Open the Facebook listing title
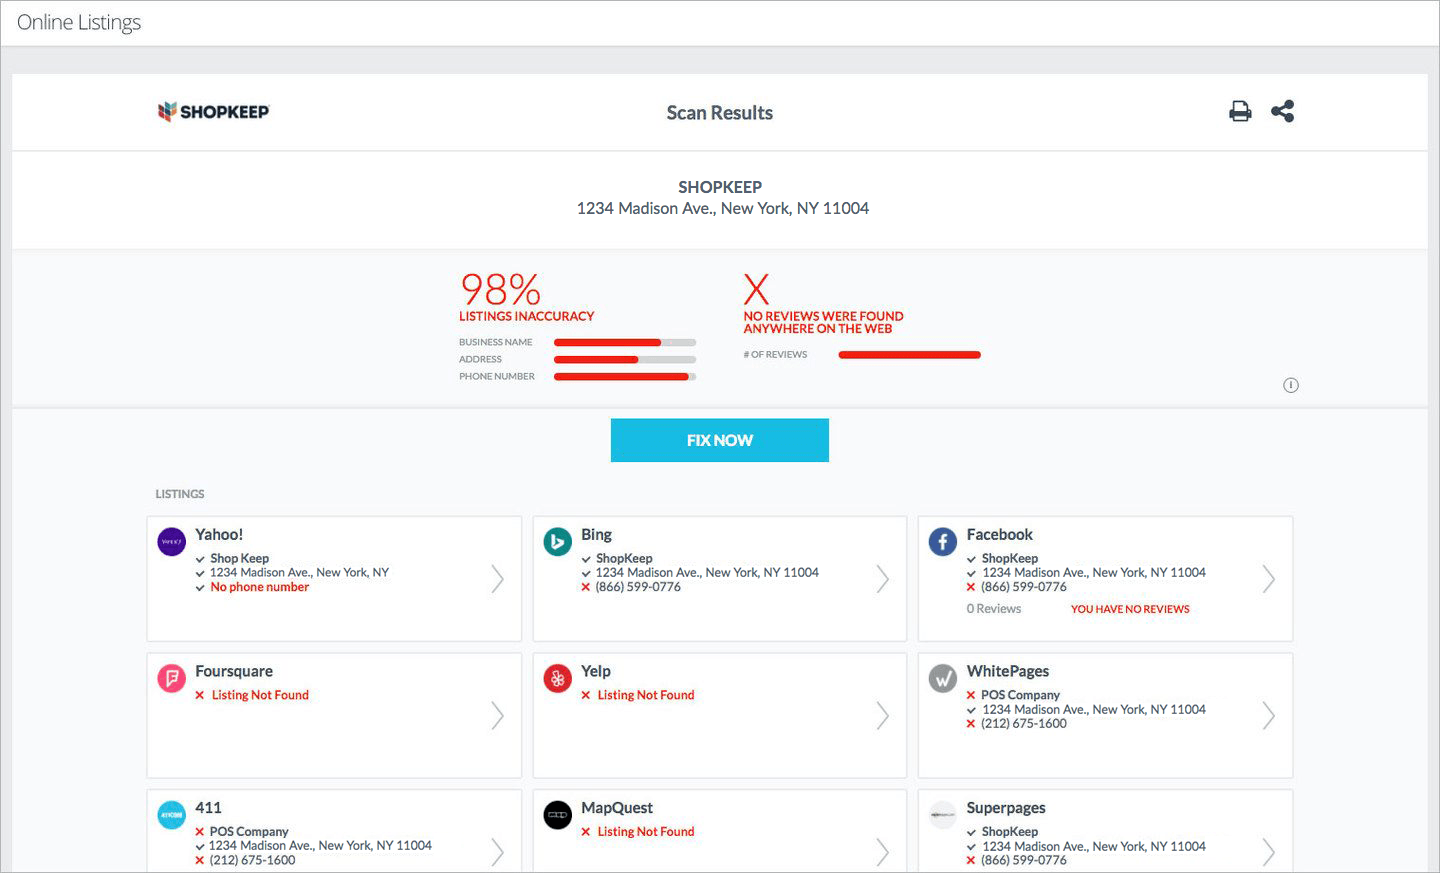The image size is (1440, 873). click(999, 535)
